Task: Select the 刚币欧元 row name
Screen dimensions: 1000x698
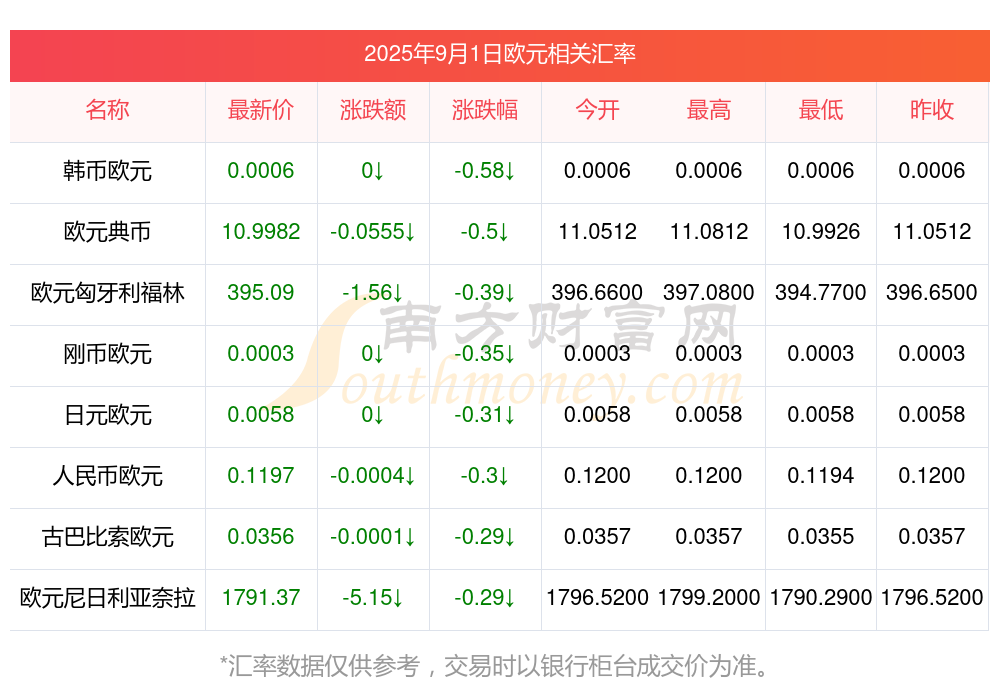Action: (107, 353)
